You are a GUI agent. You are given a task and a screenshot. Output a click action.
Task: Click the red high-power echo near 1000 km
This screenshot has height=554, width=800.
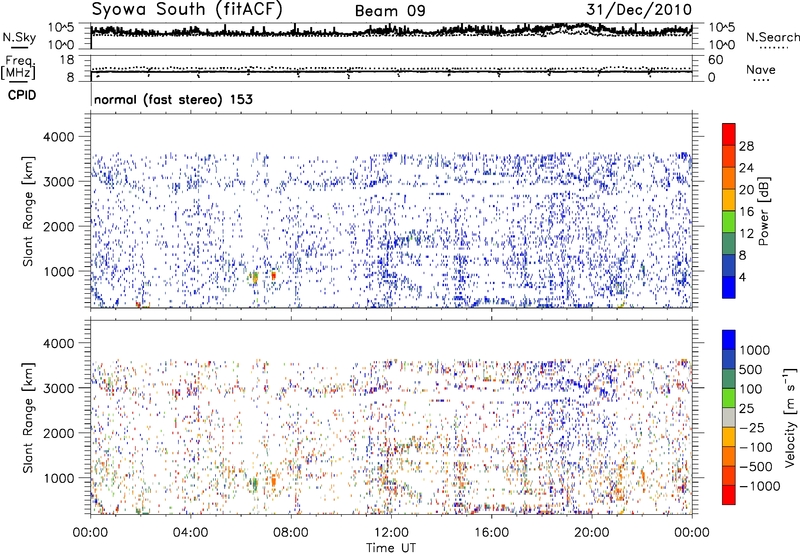point(273,275)
